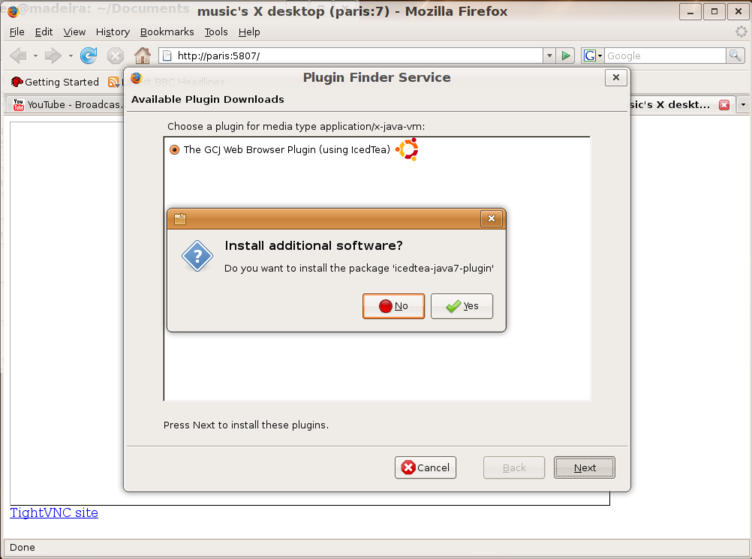Viewport: 752px width, 559px height.
Task: Open the TightVNC site link
Action: [x=54, y=512]
